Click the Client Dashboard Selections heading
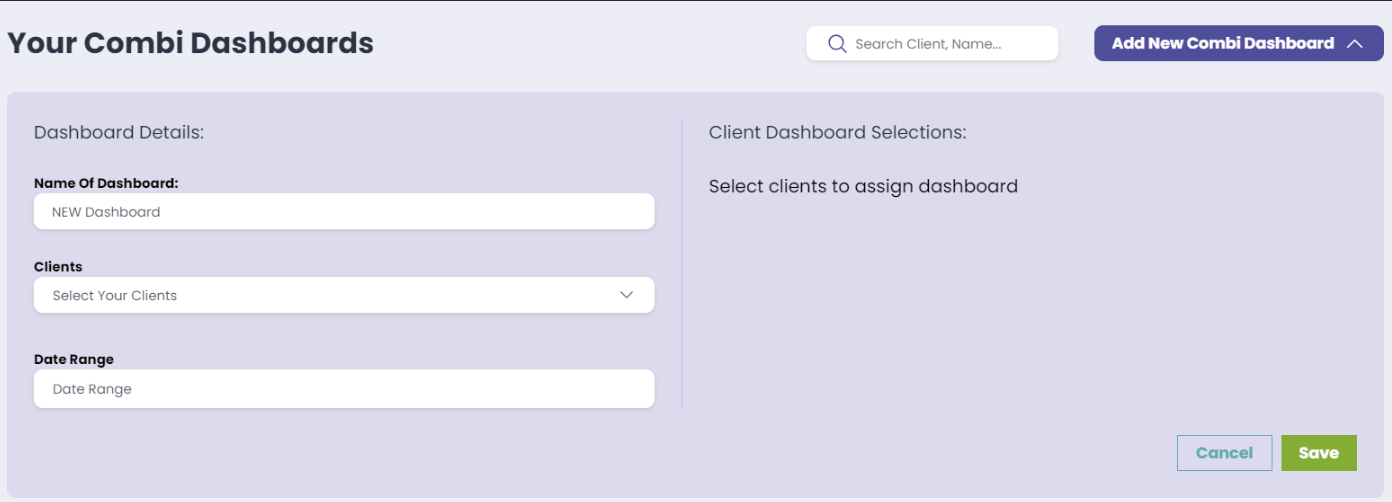 pos(838,132)
